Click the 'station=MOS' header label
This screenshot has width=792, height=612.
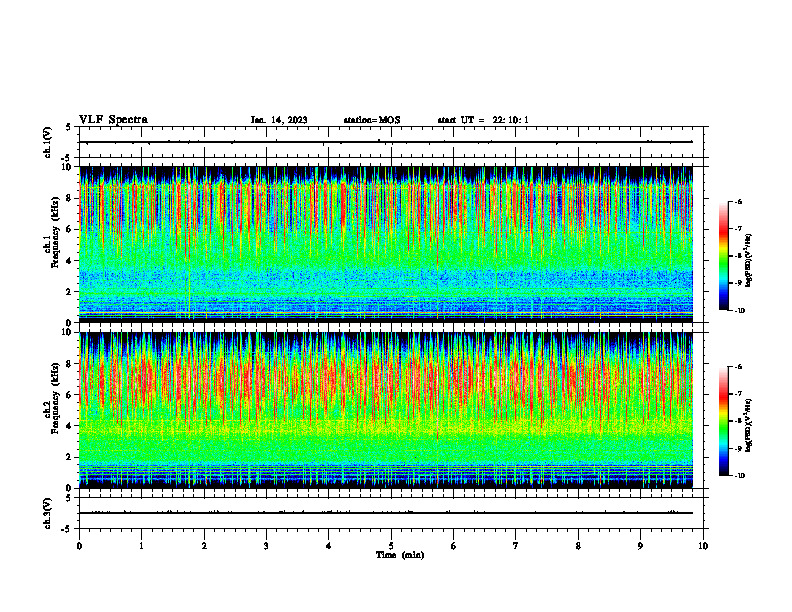click(x=372, y=120)
